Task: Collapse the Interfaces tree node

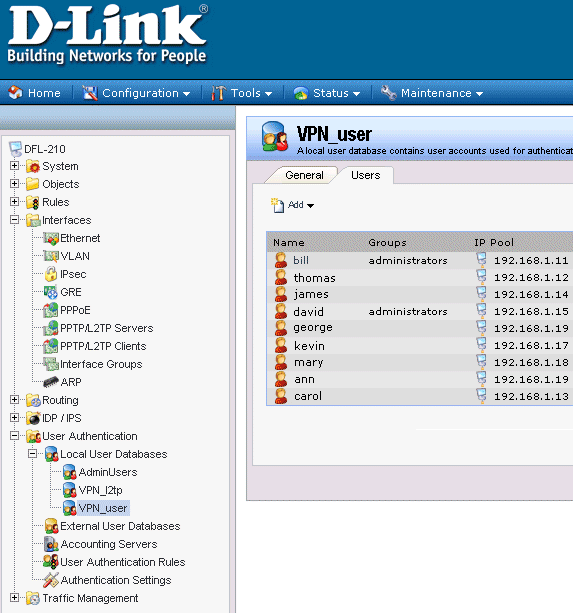Action: 14,220
